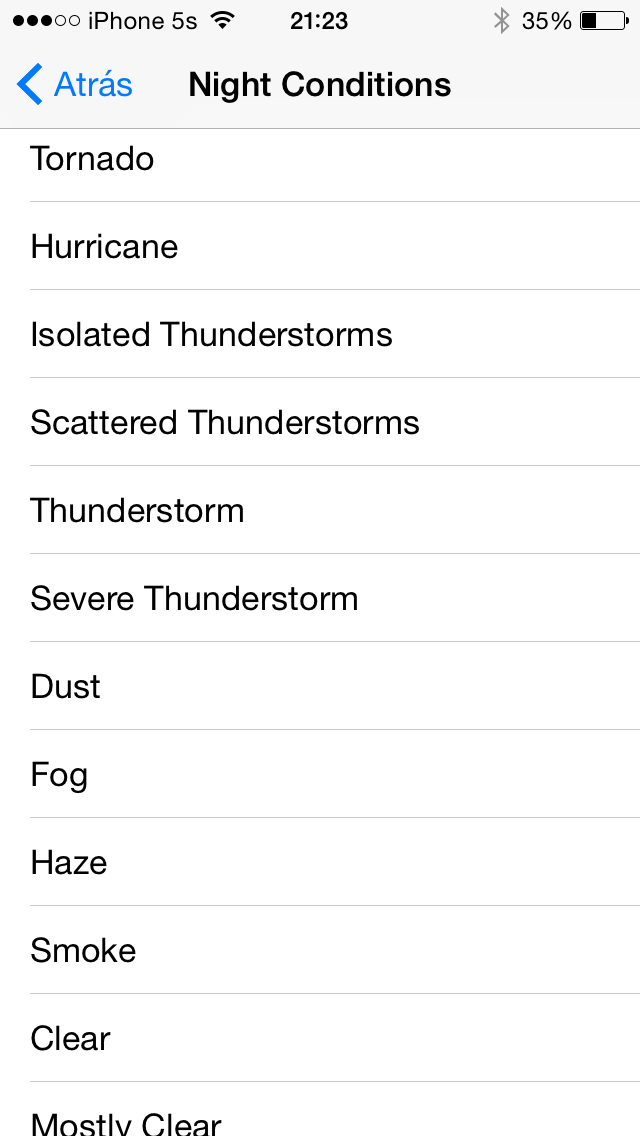The height and width of the screenshot is (1136, 640).
Task: Go back via the Atrás link
Action: pos(93,85)
